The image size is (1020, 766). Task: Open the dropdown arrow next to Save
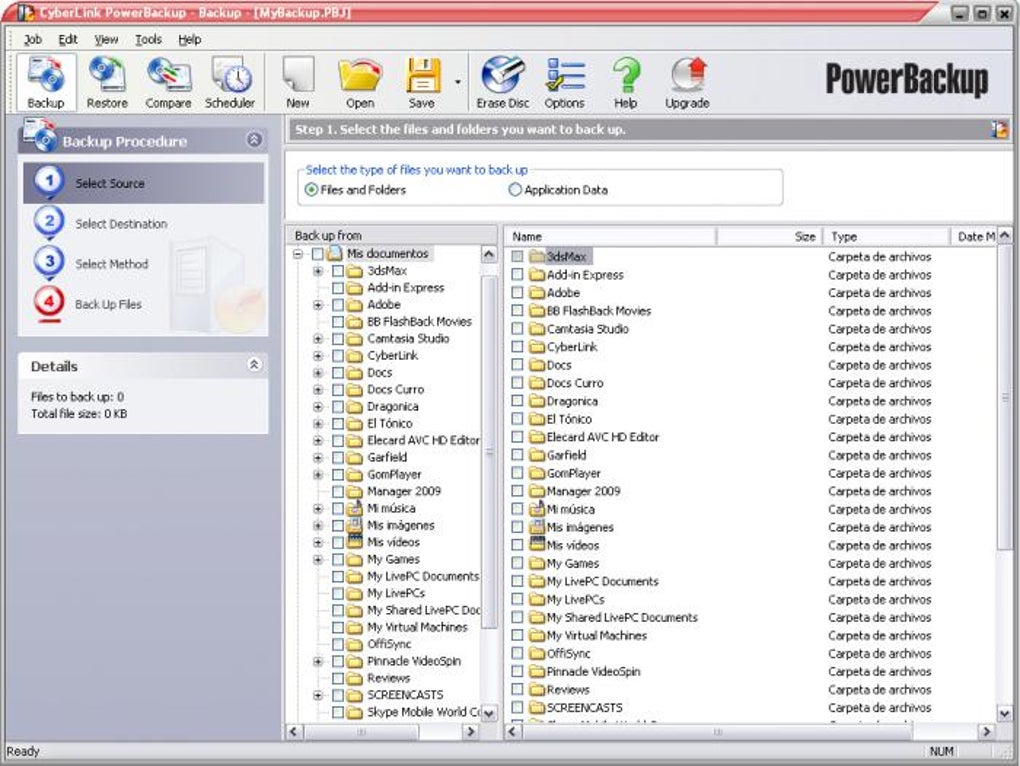point(458,82)
